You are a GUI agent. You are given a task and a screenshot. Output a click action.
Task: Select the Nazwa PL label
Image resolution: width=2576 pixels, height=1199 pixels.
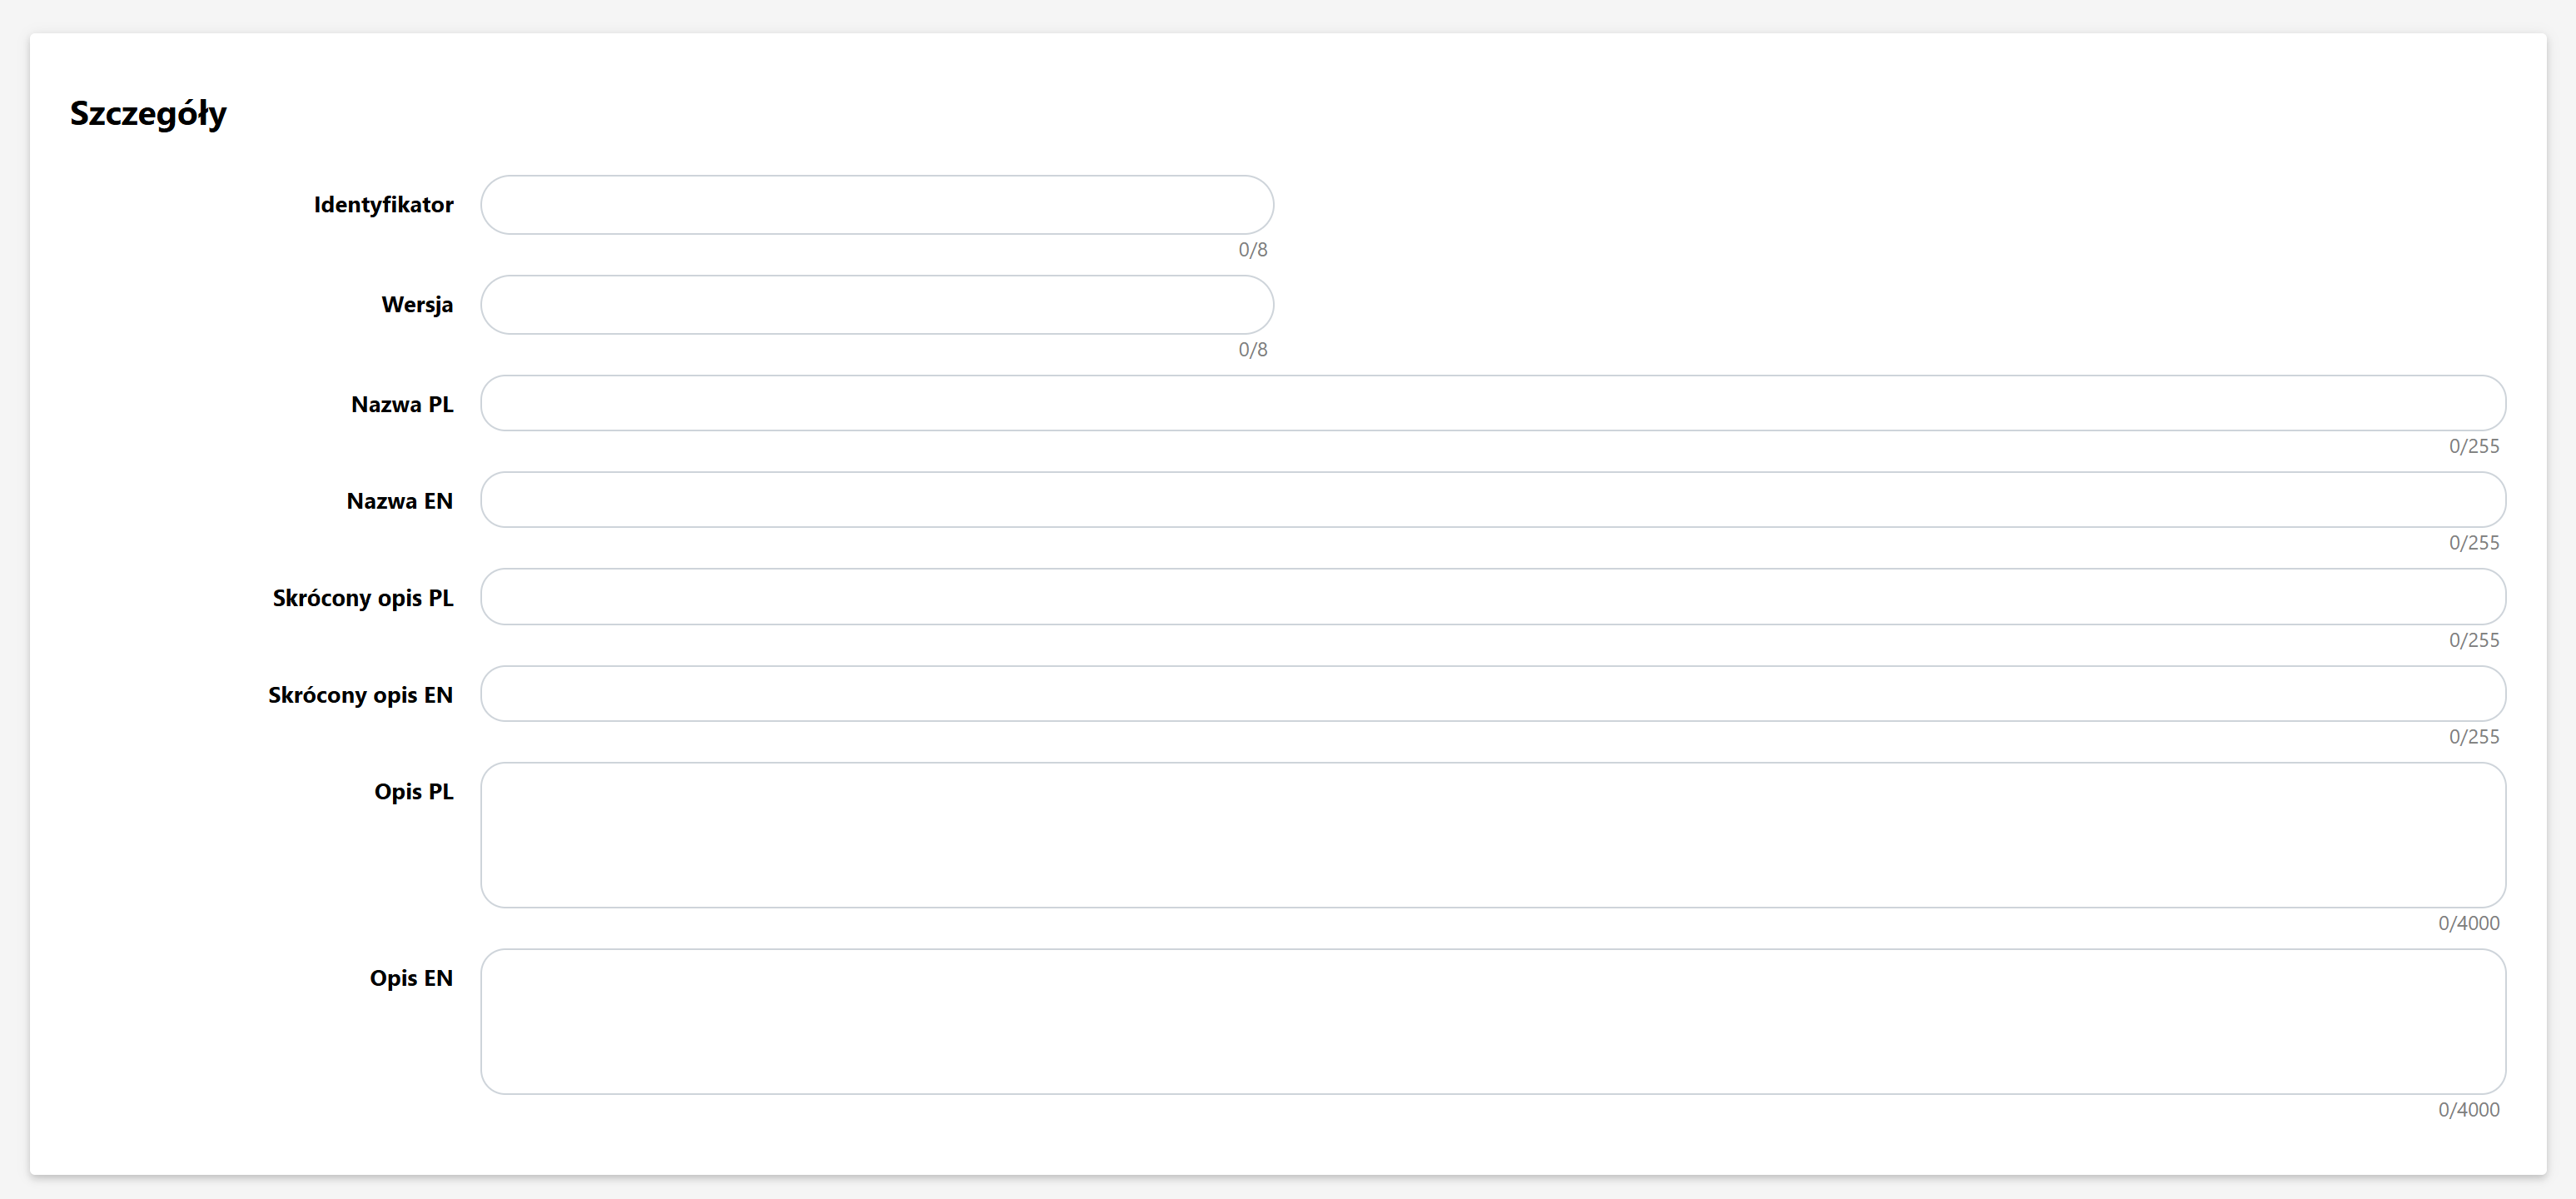(x=402, y=405)
